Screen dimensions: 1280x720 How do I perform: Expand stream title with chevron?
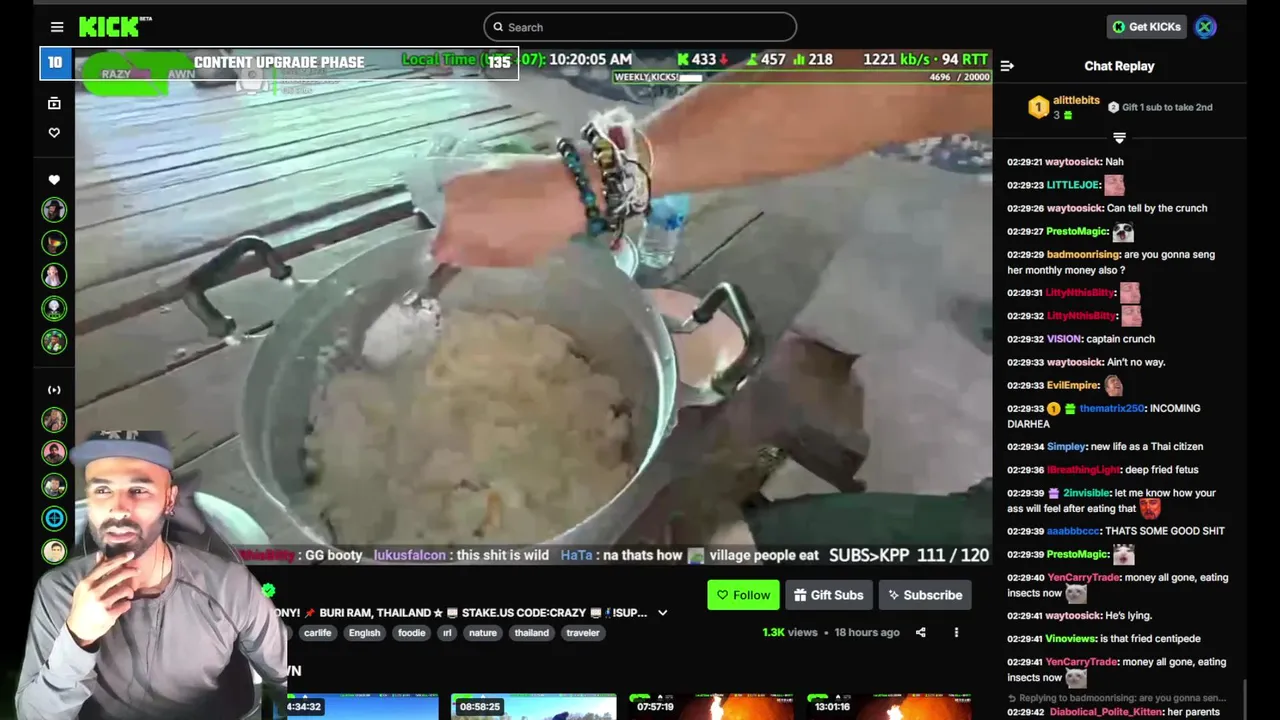tap(662, 613)
